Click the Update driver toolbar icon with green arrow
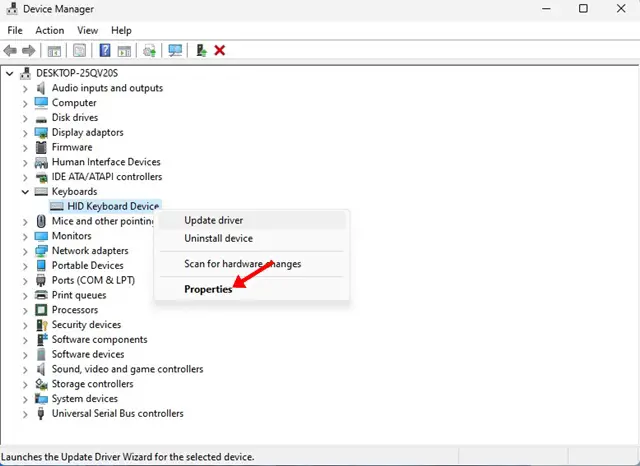 point(201,51)
